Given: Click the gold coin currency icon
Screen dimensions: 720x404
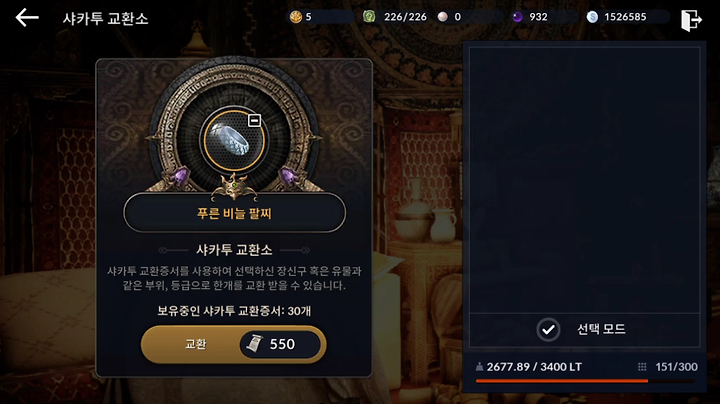Looking at the screenshot, I should pos(296,17).
